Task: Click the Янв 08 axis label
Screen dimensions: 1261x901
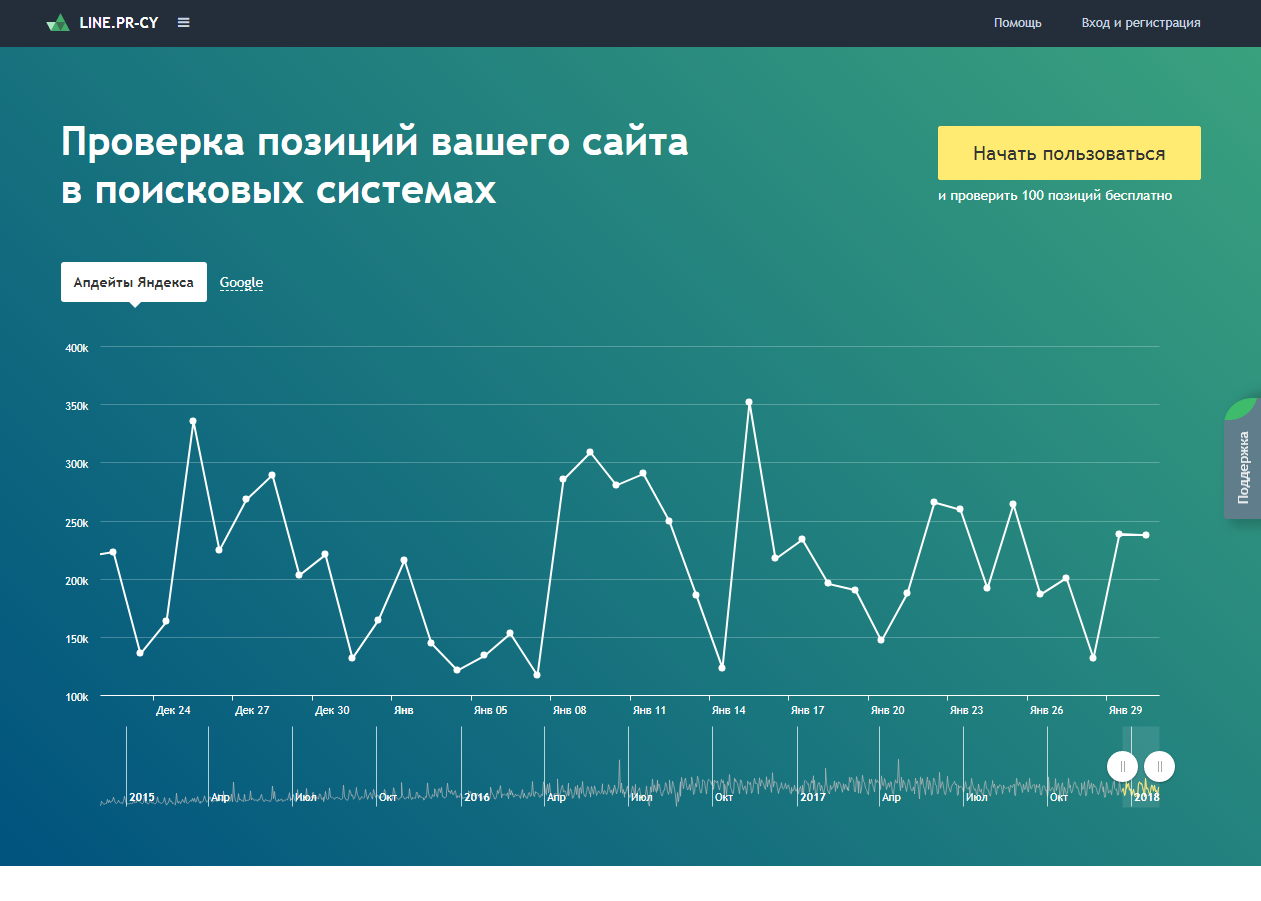Action: (x=569, y=711)
